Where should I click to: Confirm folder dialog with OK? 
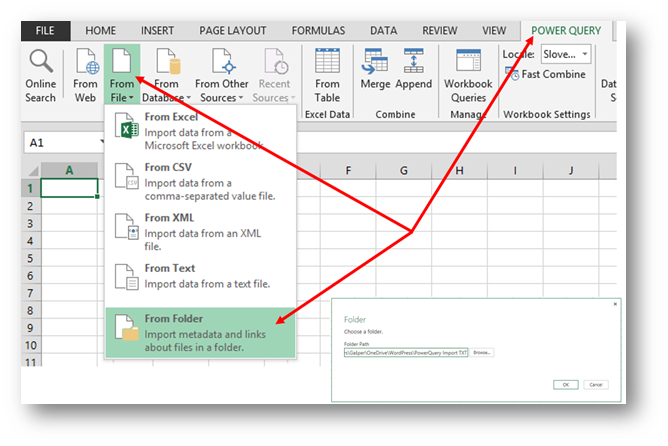(x=565, y=385)
